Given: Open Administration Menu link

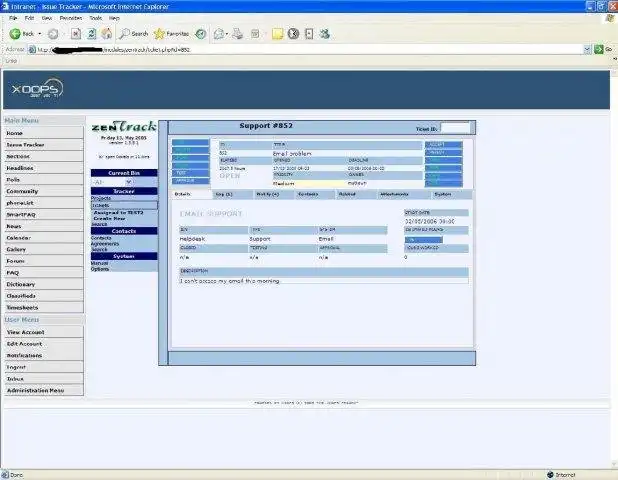Looking at the screenshot, I should click(x=44, y=390).
